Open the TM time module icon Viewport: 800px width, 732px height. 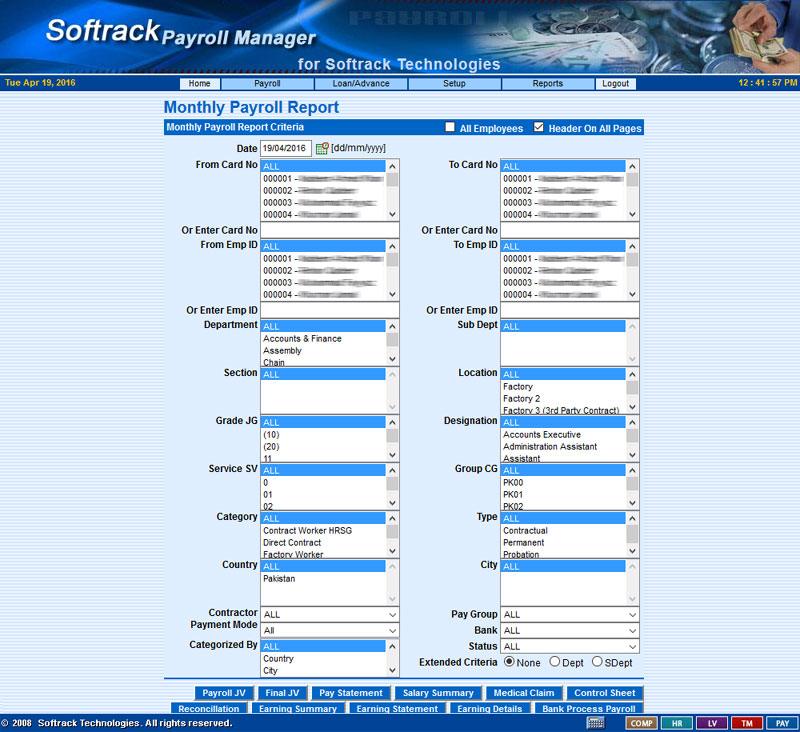pos(746,723)
